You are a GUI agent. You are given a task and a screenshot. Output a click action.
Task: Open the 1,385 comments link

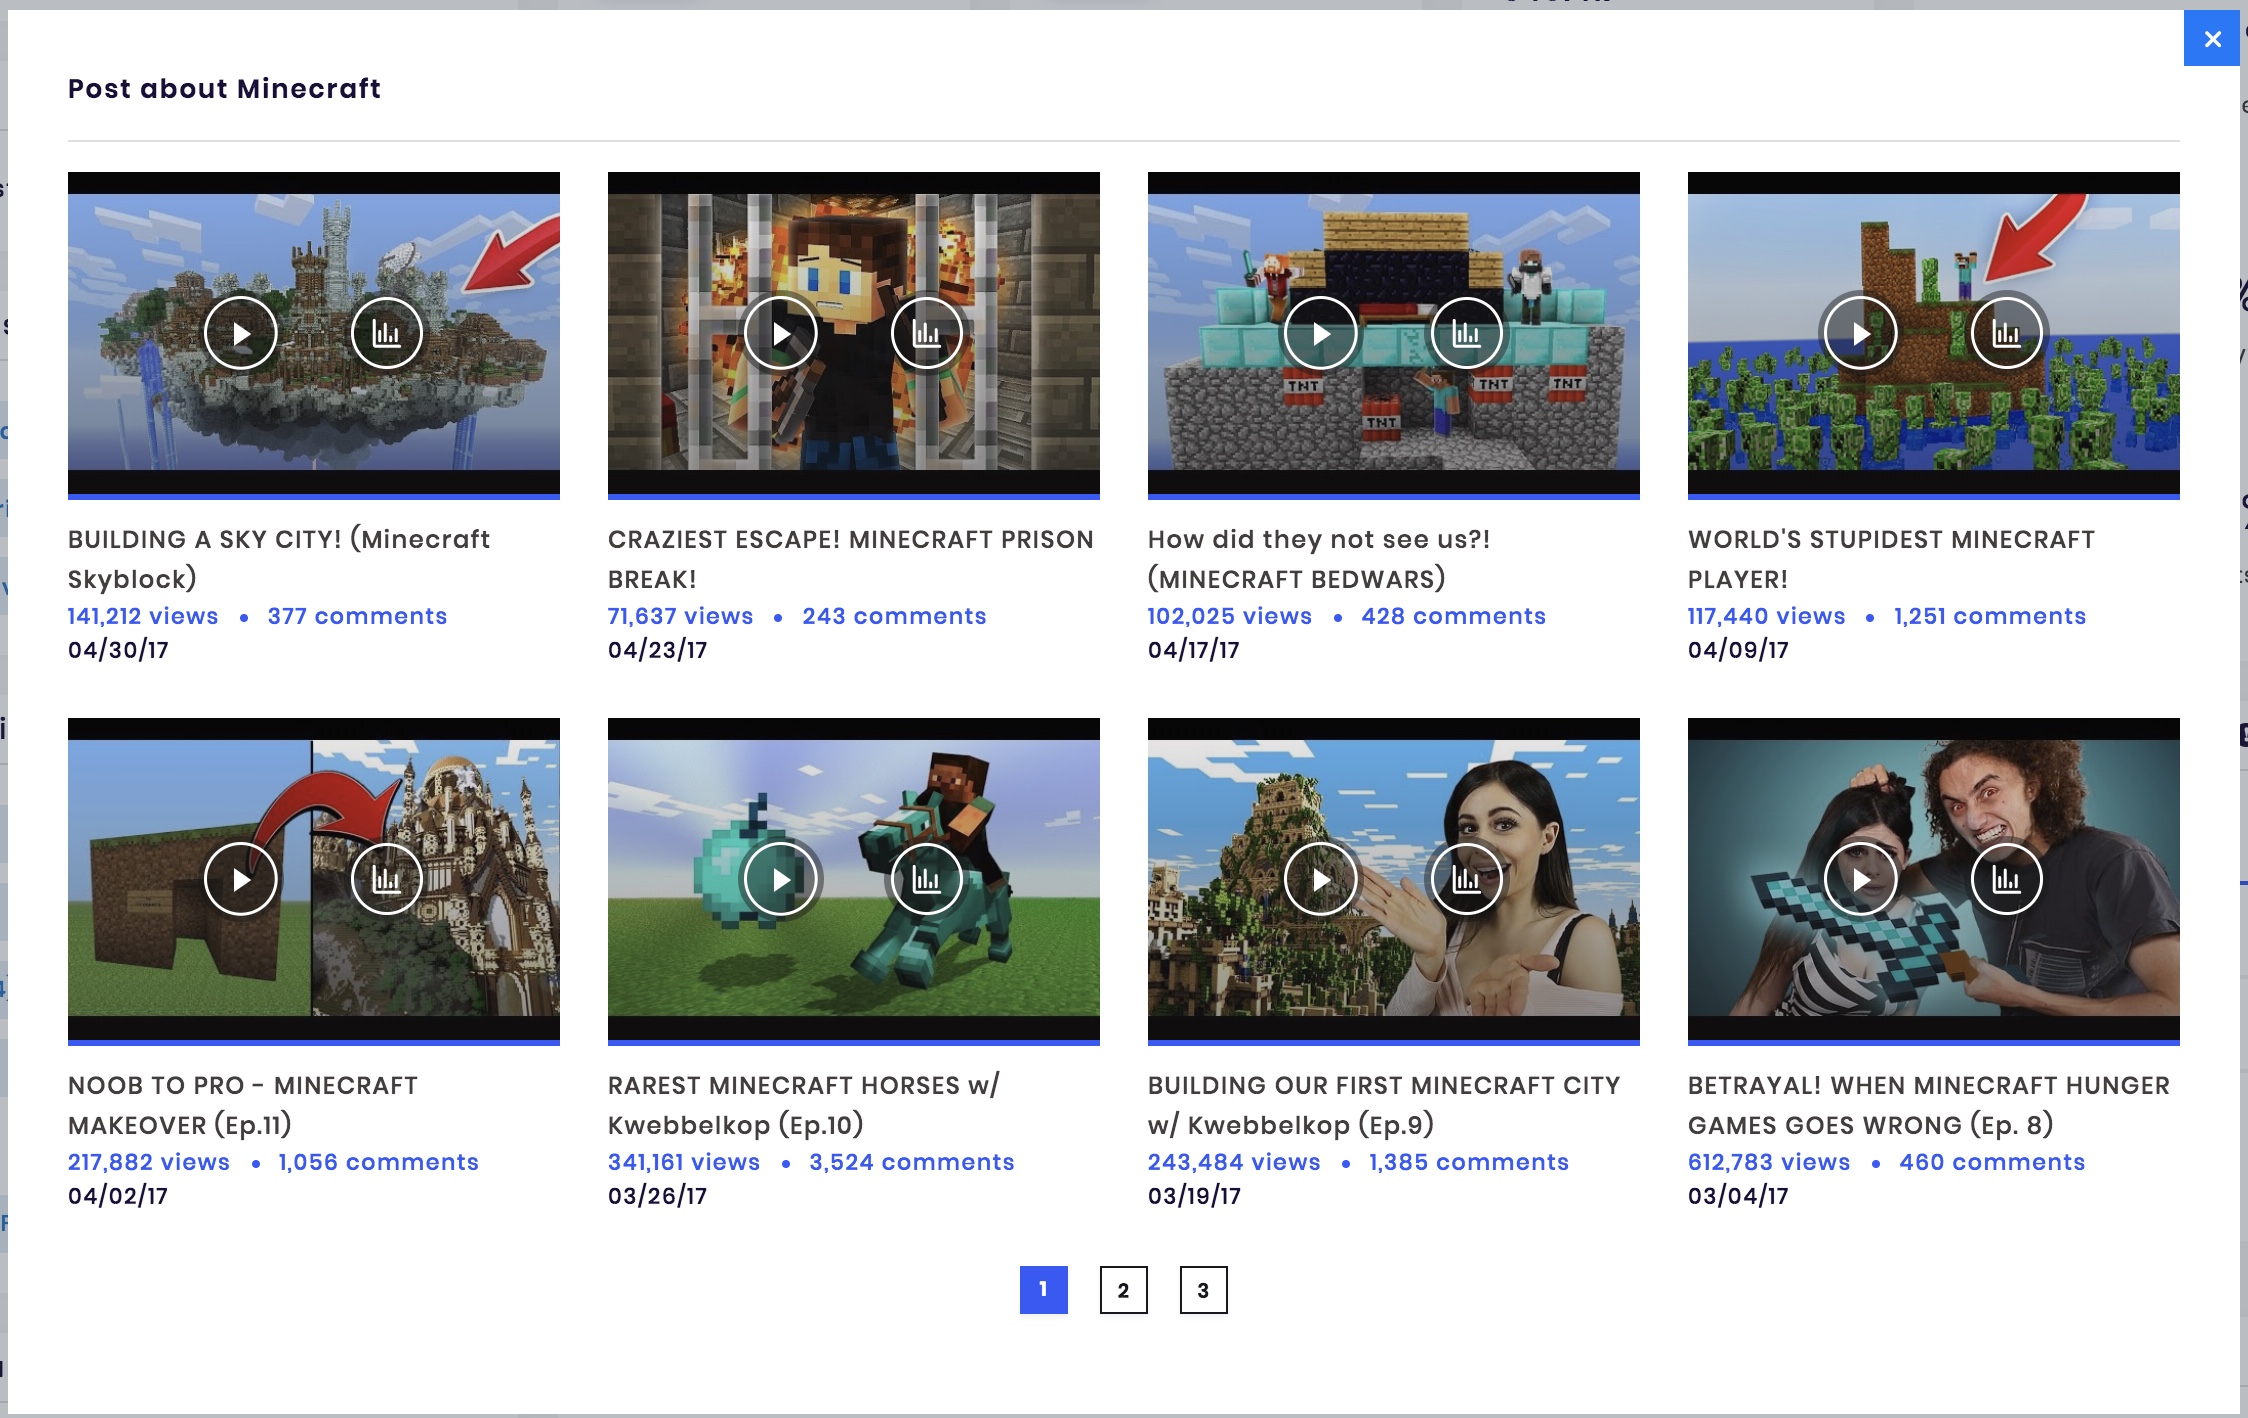pyautogui.click(x=1469, y=1162)
